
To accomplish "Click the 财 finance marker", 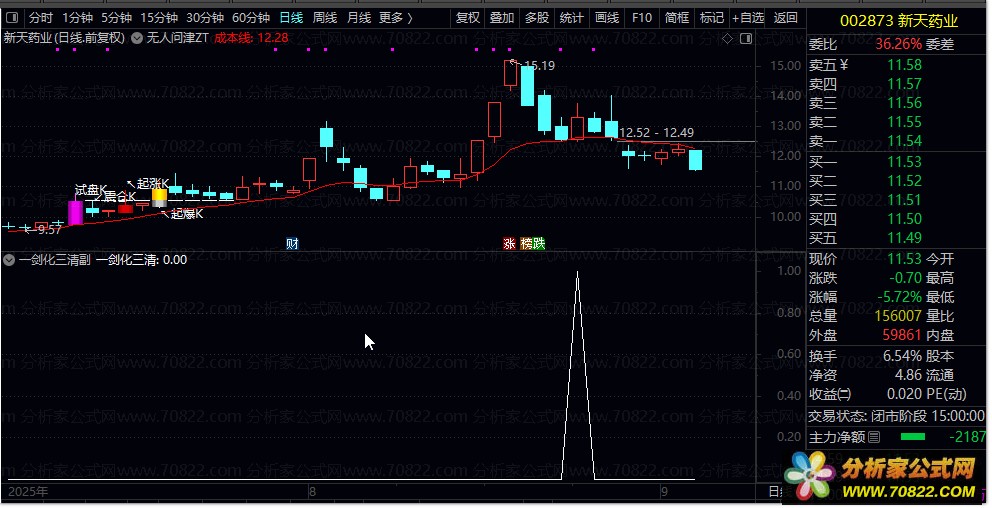I will point(292,244).
